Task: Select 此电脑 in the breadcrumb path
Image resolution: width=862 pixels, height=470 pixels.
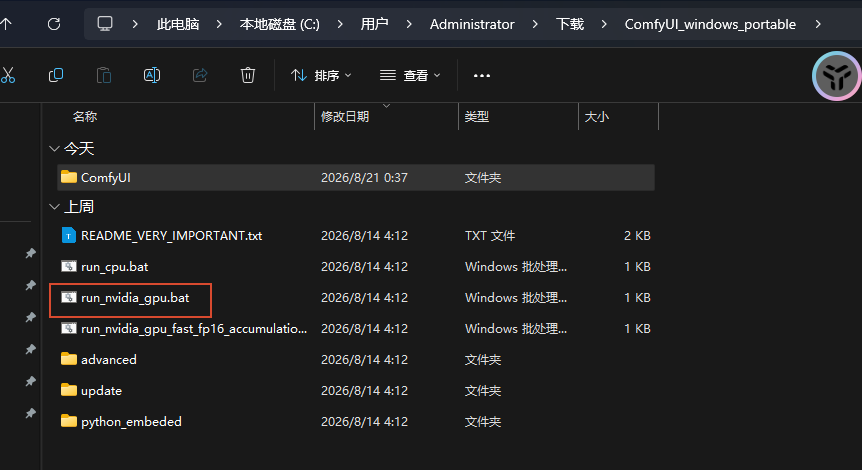Action: (x=178, y=24)
